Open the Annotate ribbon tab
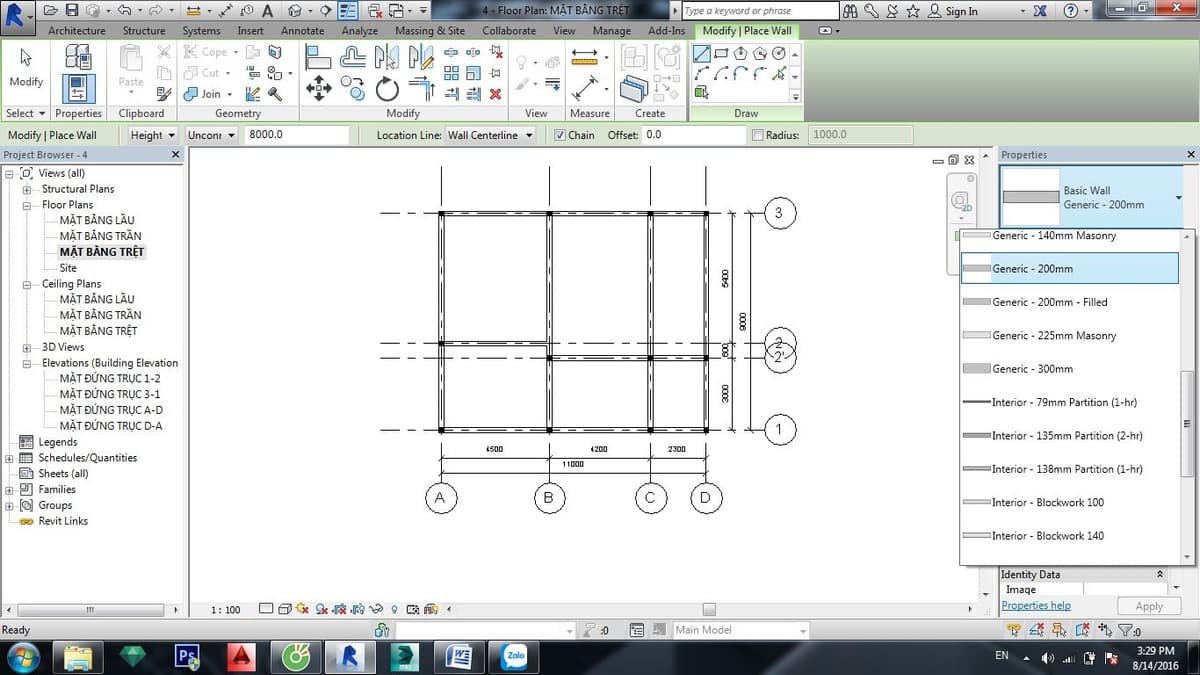The height and width of the screenshot is (675, 1200). [x=302, y=31]
